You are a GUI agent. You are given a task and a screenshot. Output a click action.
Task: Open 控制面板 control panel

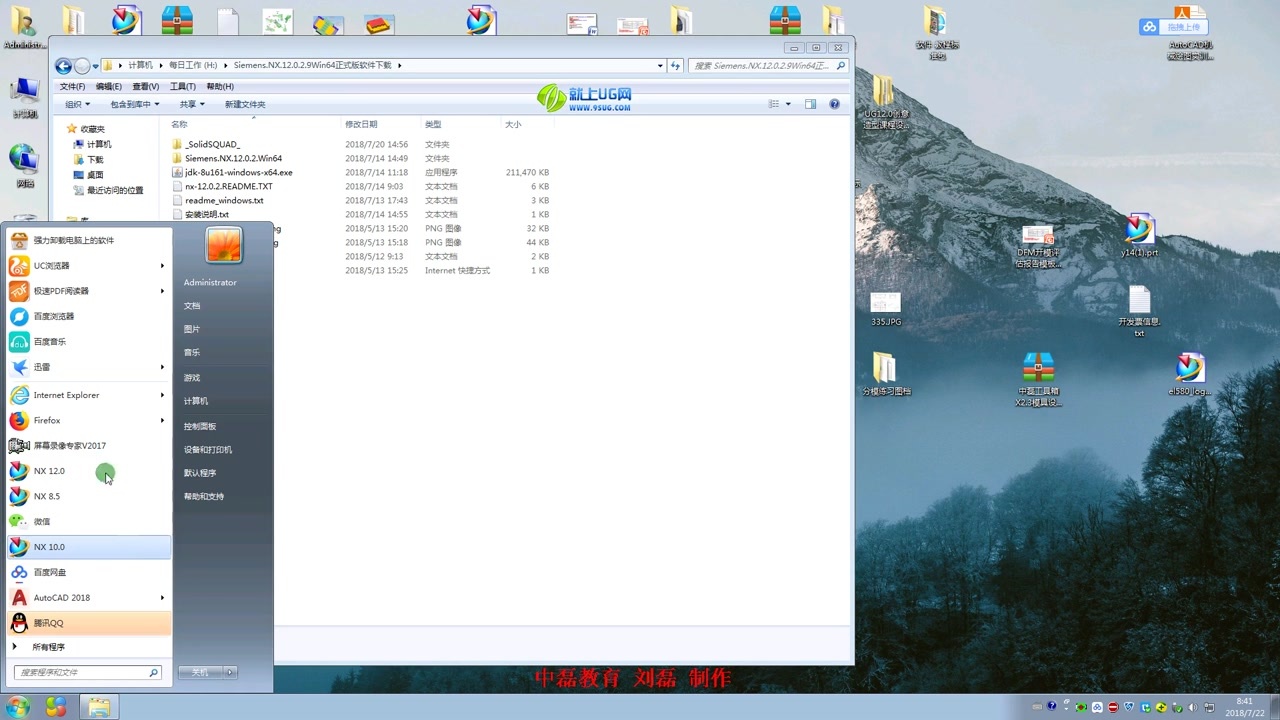point(200,426)
